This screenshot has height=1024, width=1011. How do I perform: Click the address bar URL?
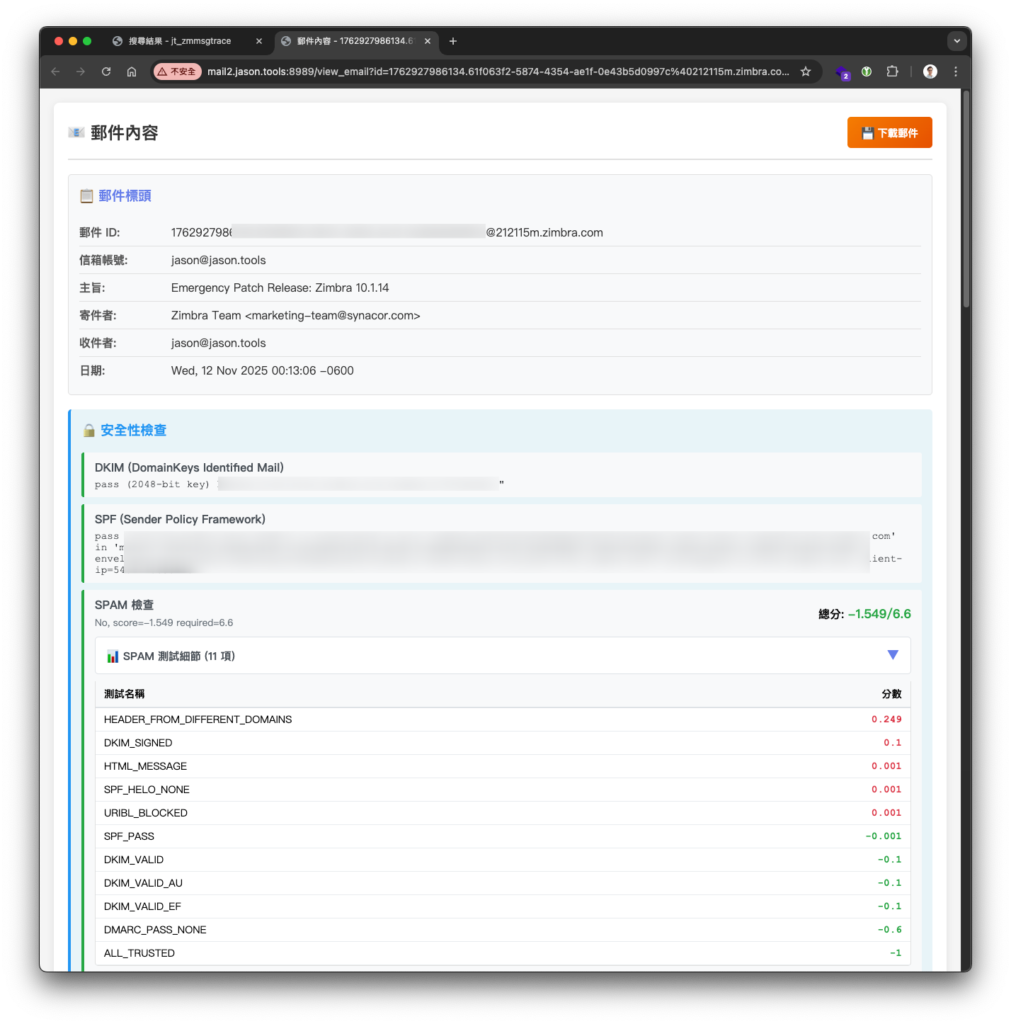pyautogui.click(x=498, y=72)
